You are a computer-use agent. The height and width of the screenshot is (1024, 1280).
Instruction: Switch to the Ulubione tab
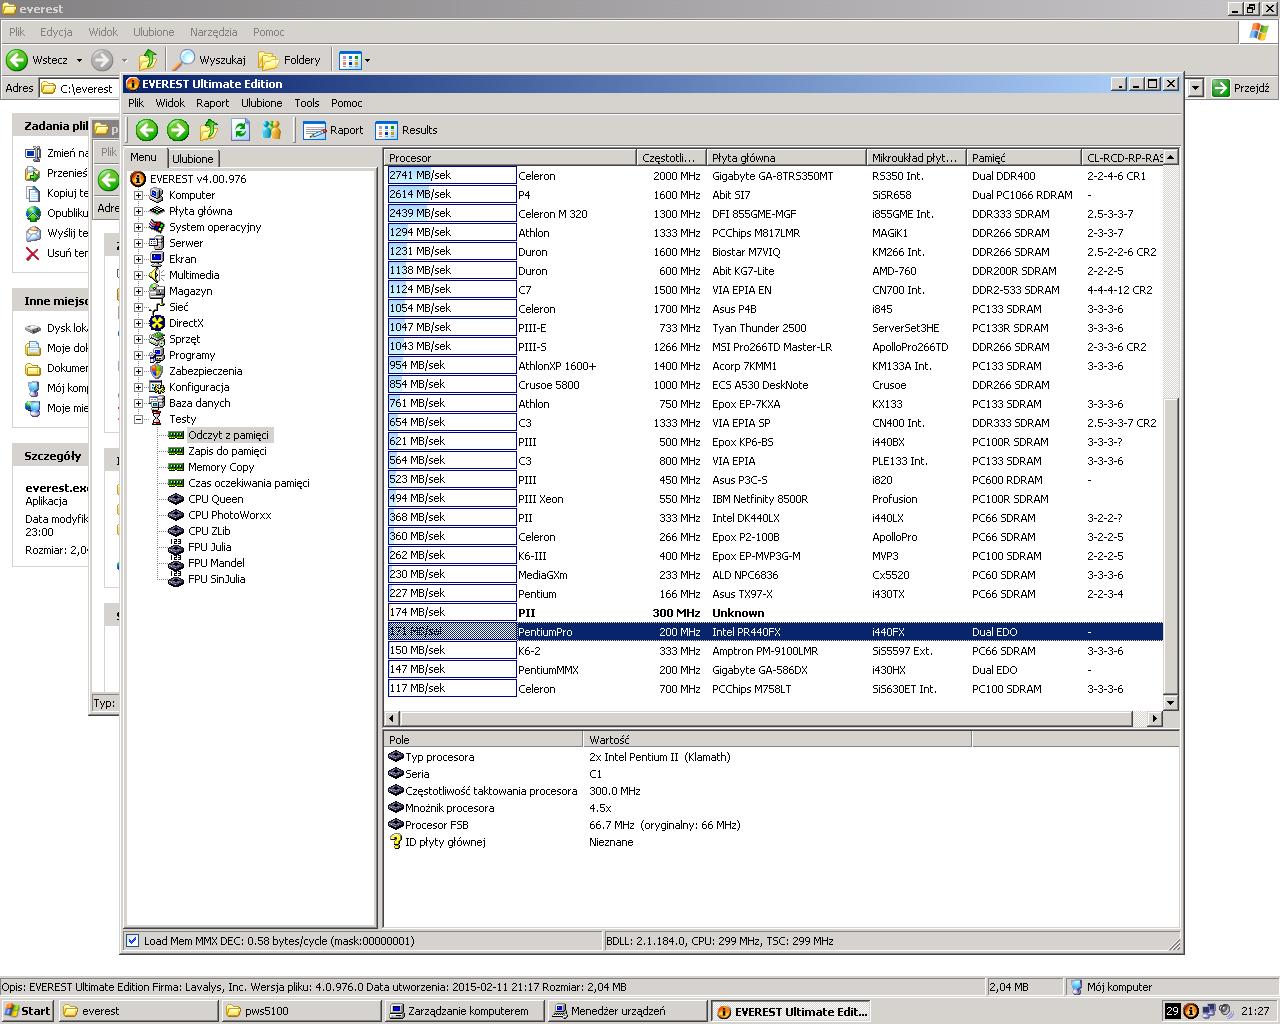point(192,159)
